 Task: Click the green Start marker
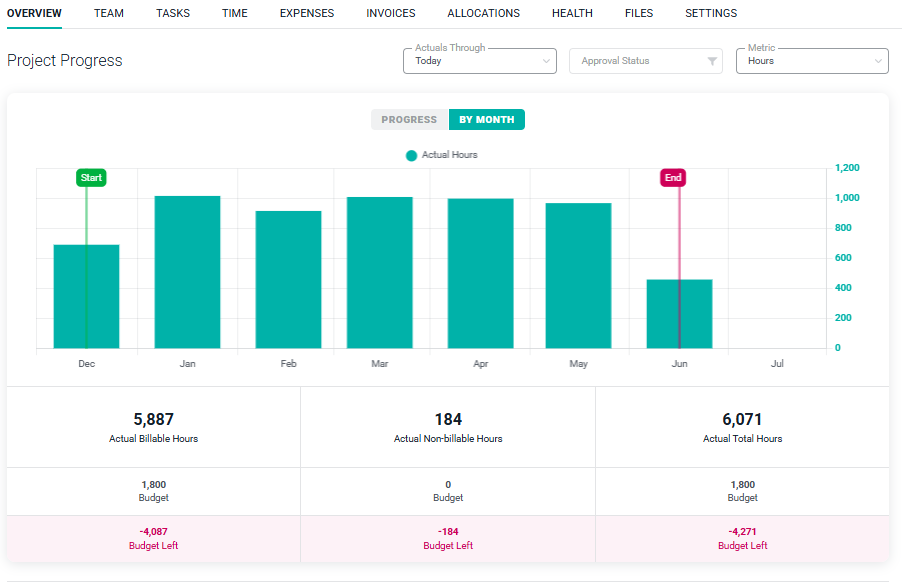[x=91, y=178]
